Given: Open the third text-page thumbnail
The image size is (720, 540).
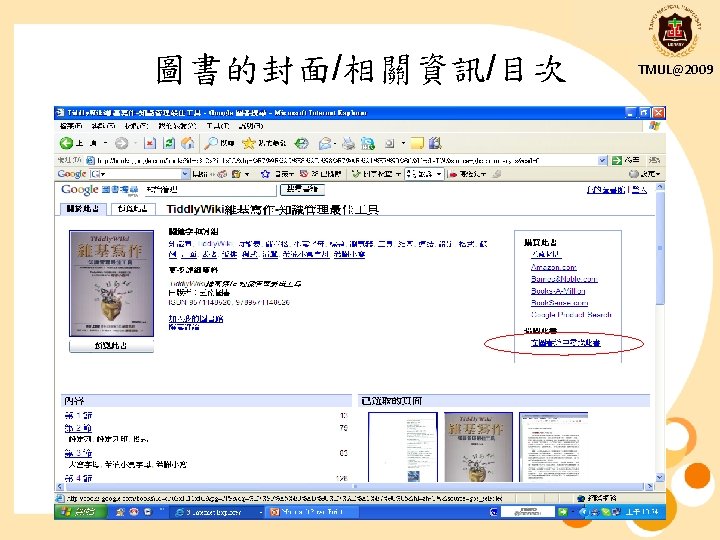Looking at the screenshot, I should (554, 447).
